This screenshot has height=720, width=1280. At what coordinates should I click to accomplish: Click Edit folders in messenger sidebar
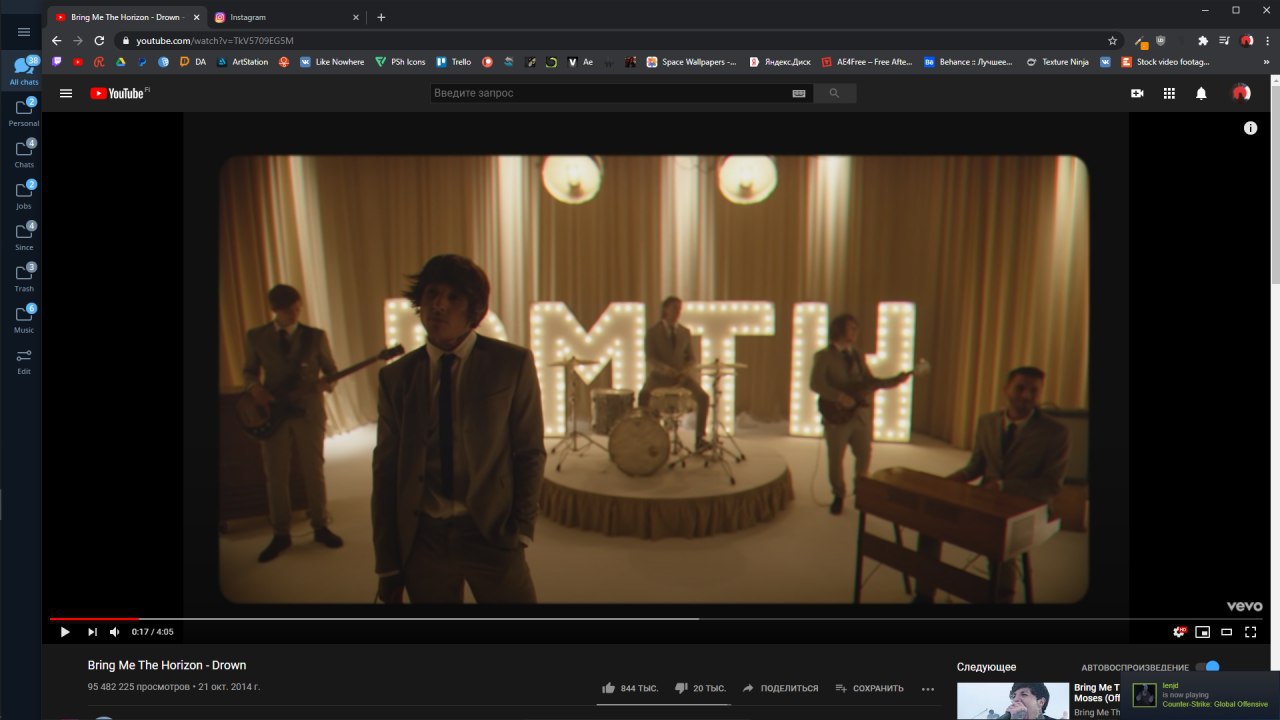tap(24, 361)
